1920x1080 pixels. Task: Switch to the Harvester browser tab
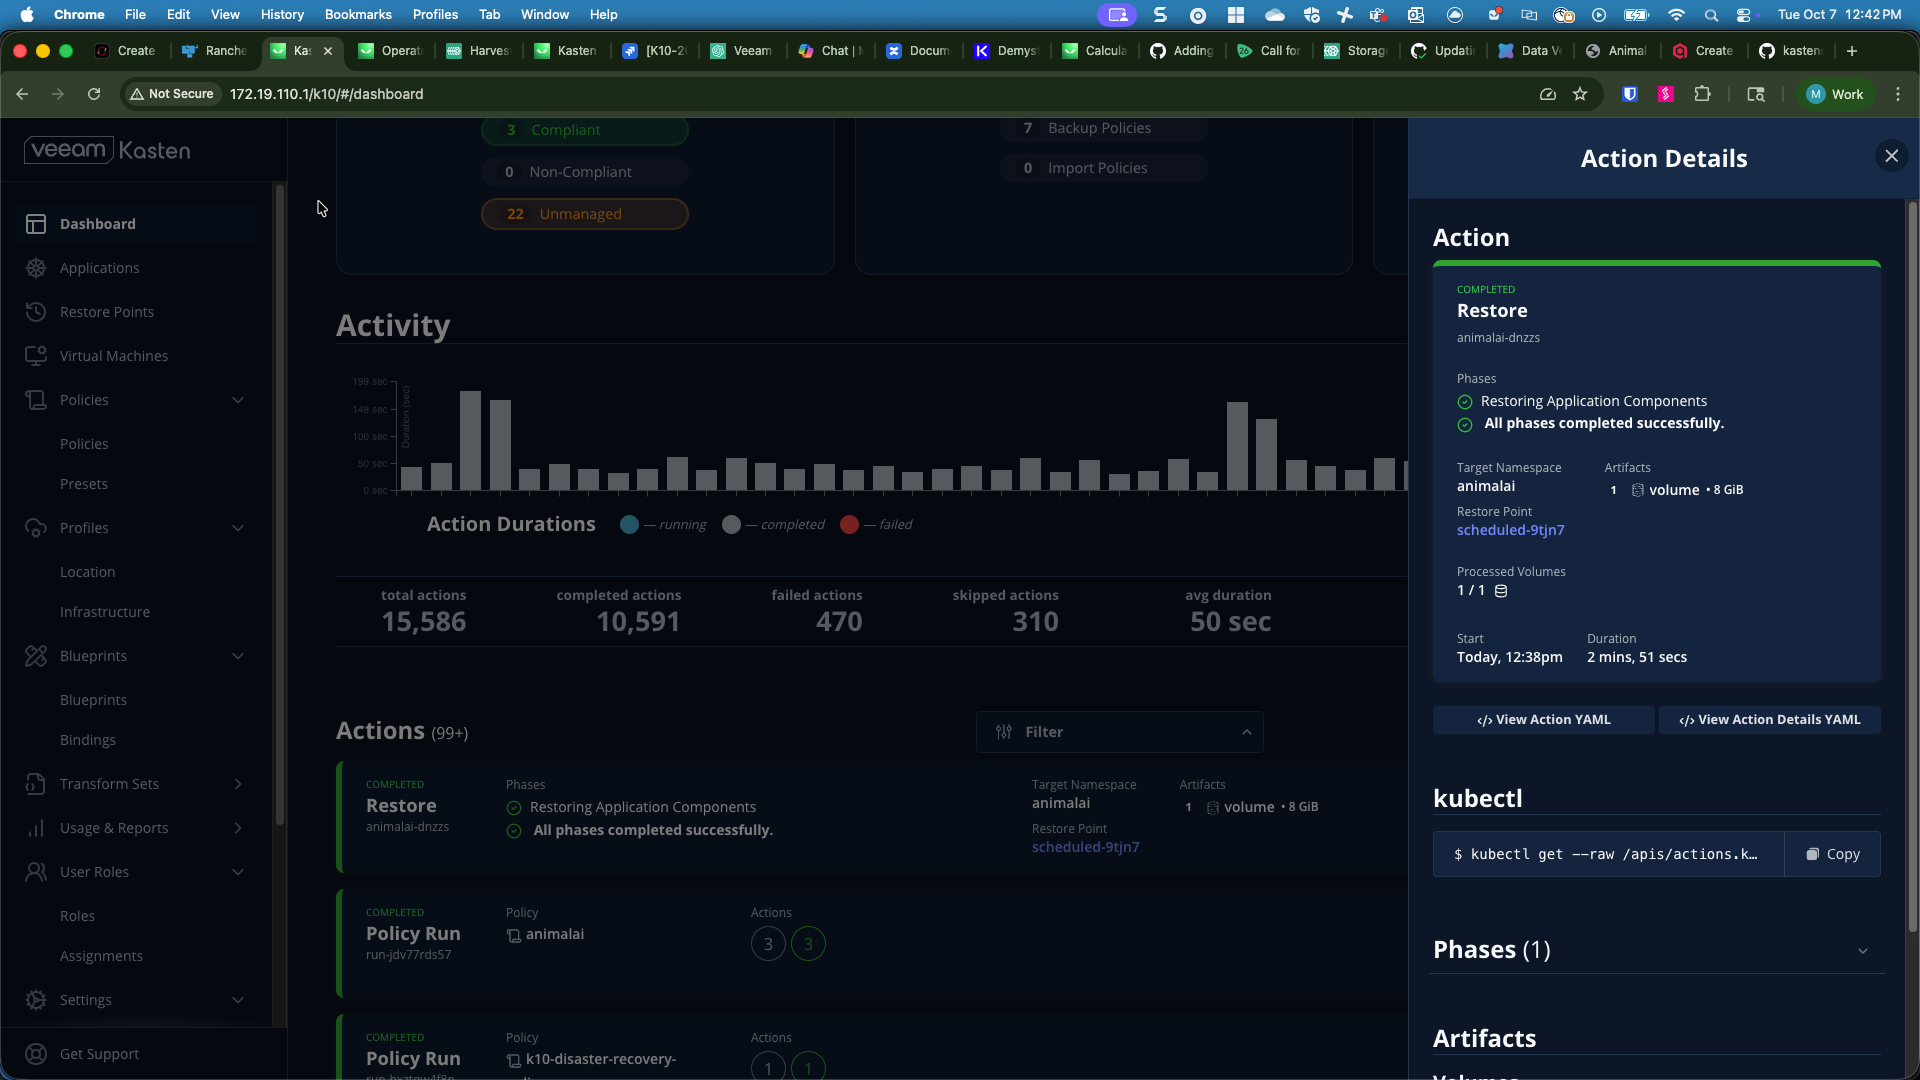[x=479, y=51]
